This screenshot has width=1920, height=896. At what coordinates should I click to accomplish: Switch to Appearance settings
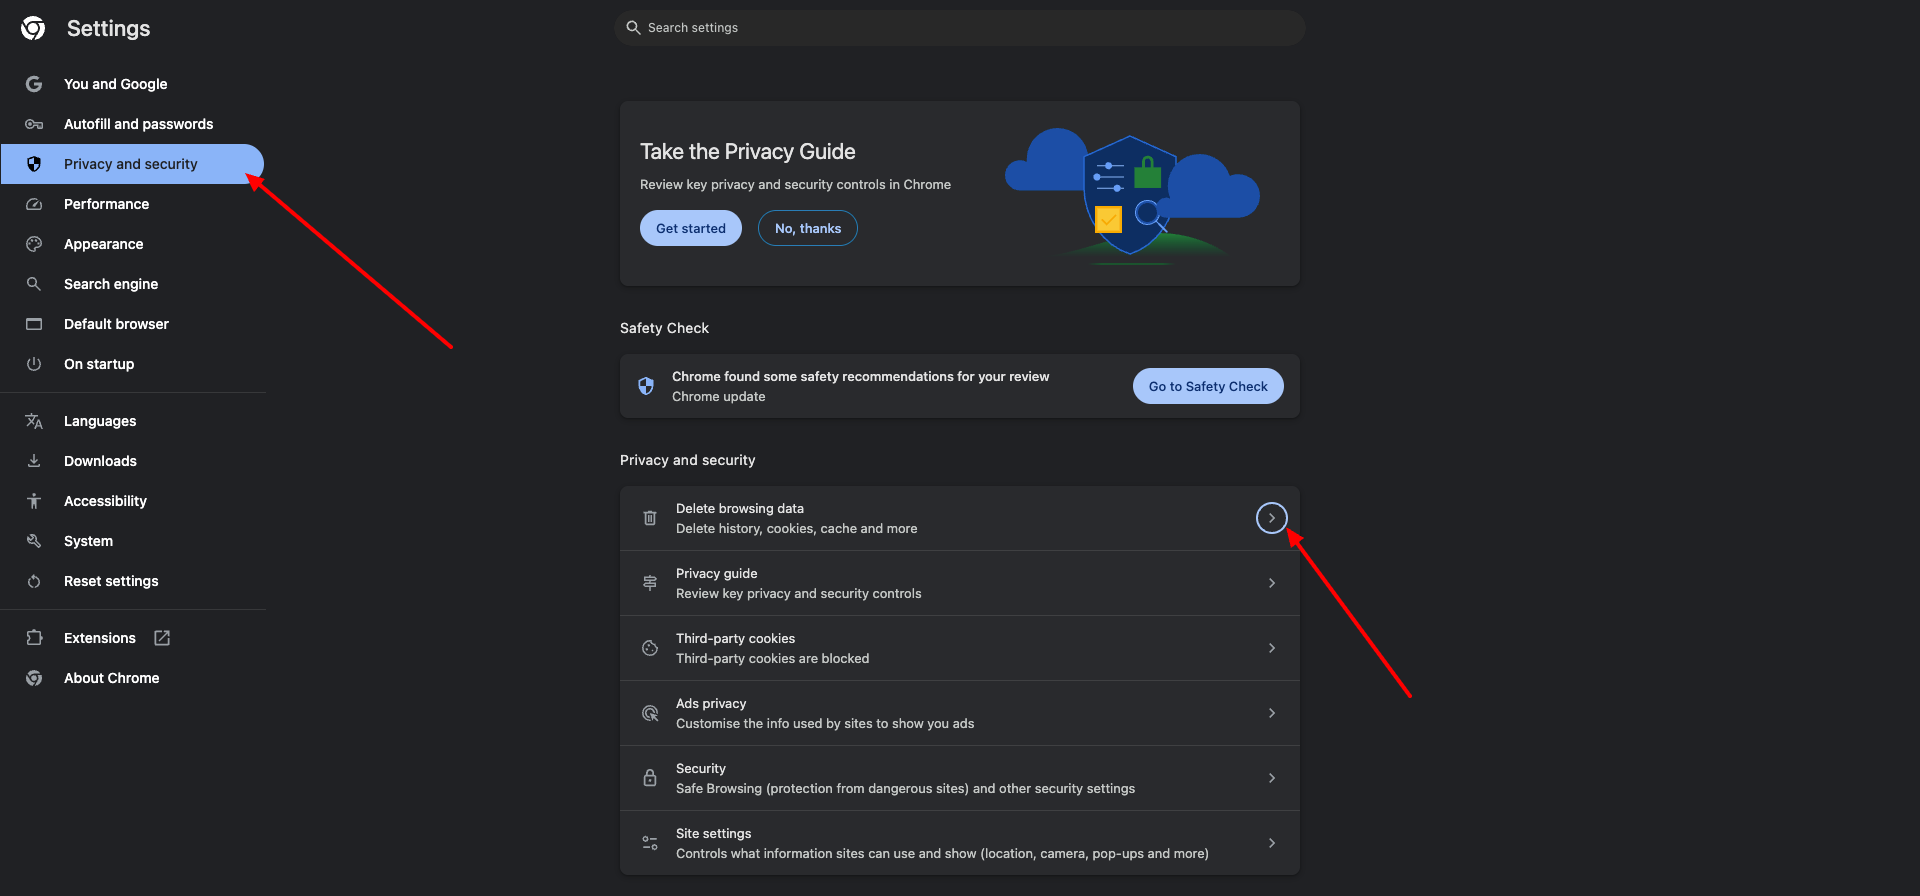coord(132,244)
